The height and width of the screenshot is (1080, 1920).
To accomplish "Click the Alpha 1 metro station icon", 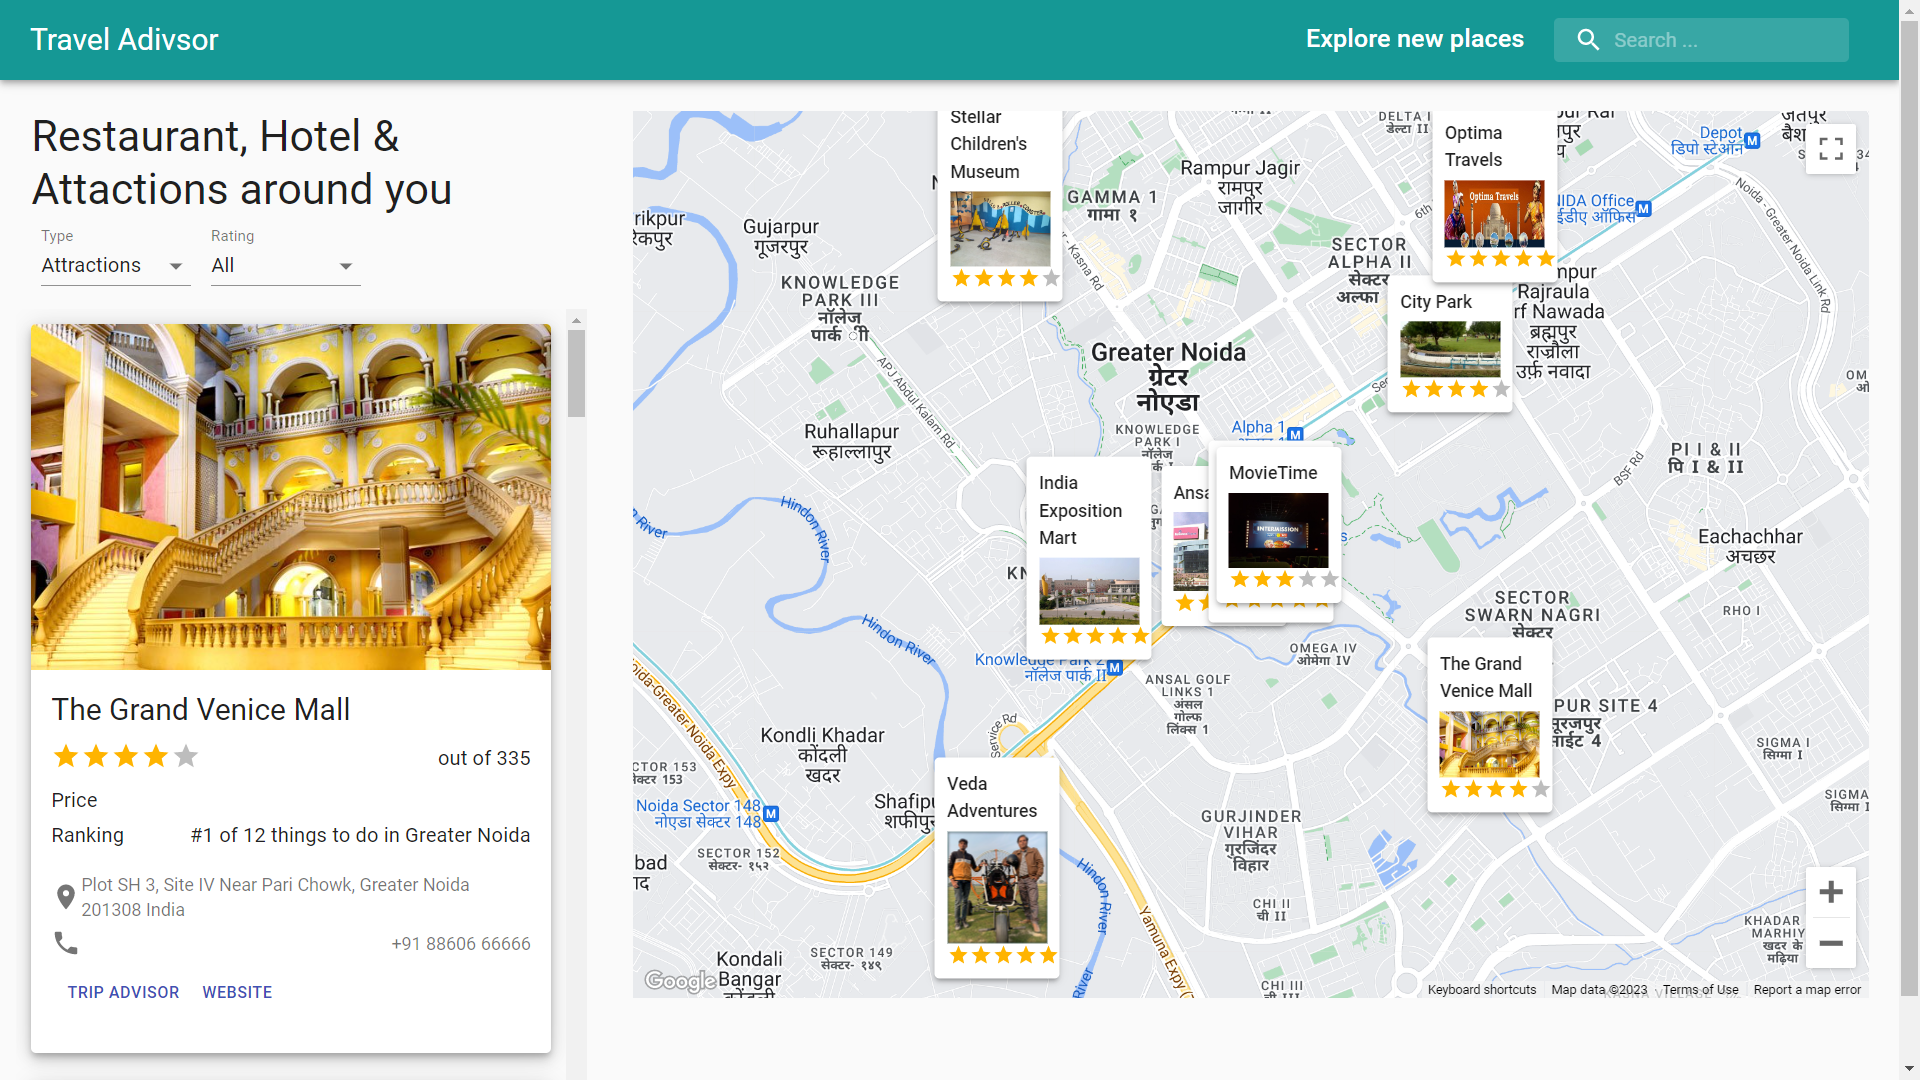I will [1295, 435].
